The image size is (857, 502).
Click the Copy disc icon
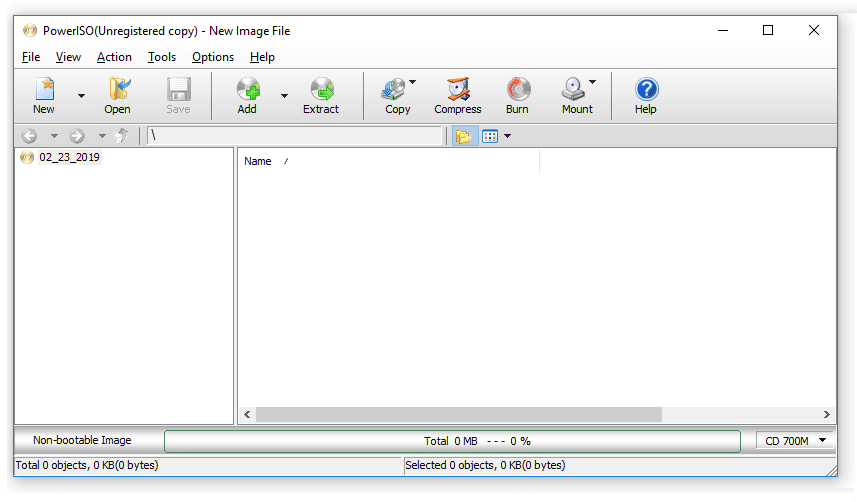click(394, 89)
